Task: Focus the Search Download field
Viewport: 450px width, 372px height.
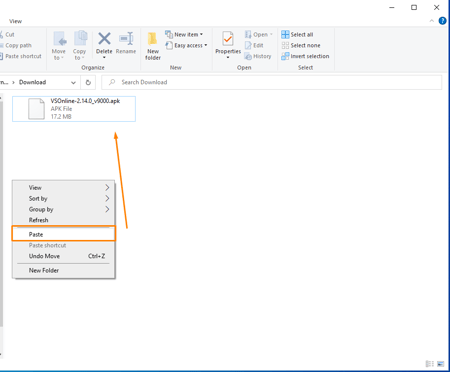Action: point(272,82)
